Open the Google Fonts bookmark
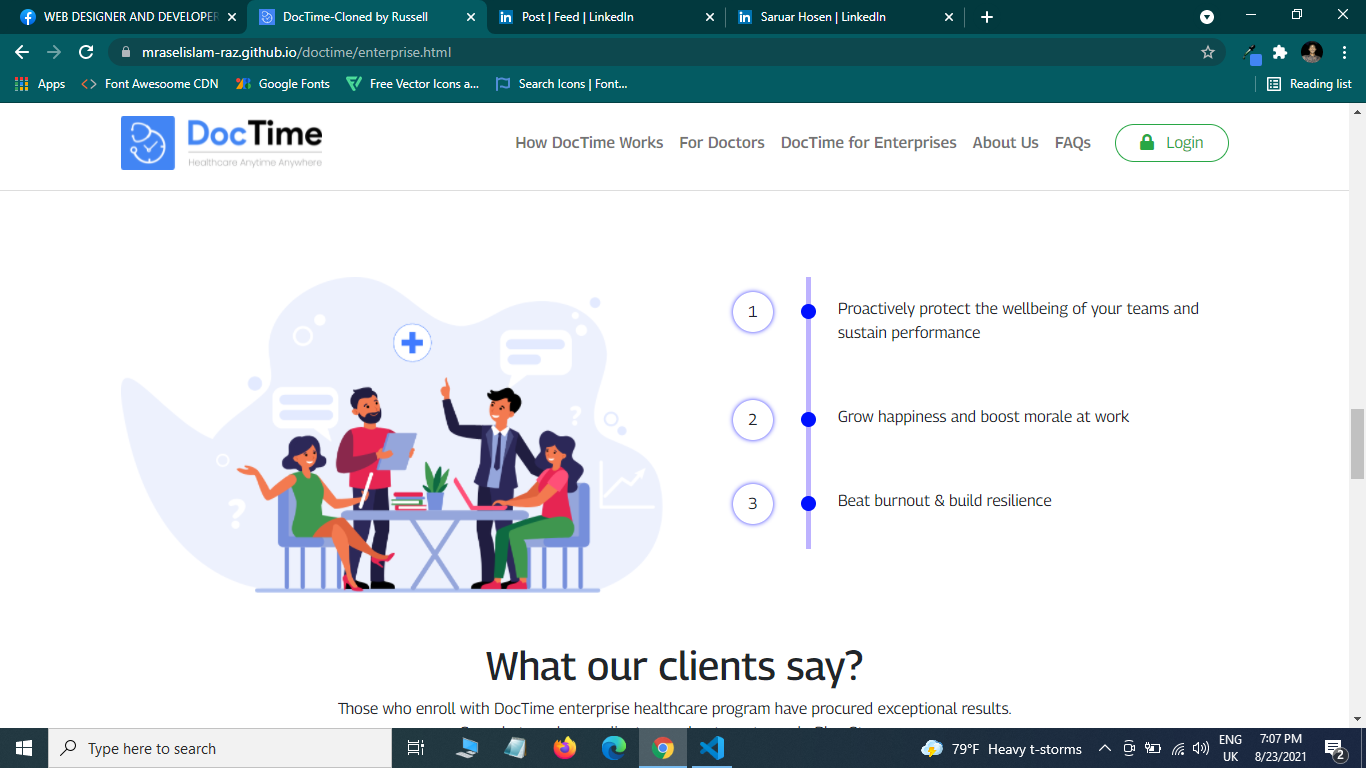1366x768 pixels. pos(283,84)
